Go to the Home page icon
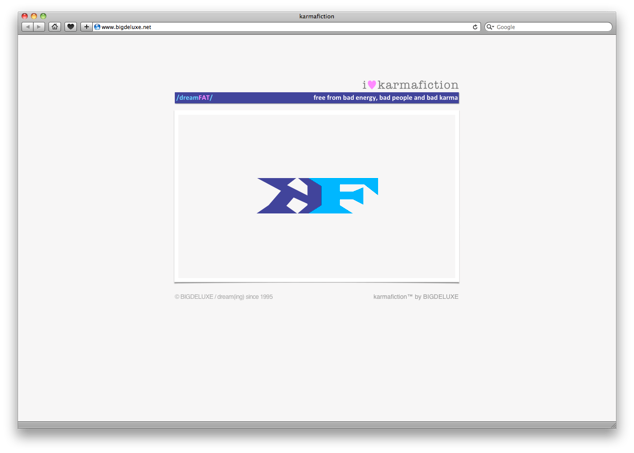The image size is (634, 453). [54, 27]
